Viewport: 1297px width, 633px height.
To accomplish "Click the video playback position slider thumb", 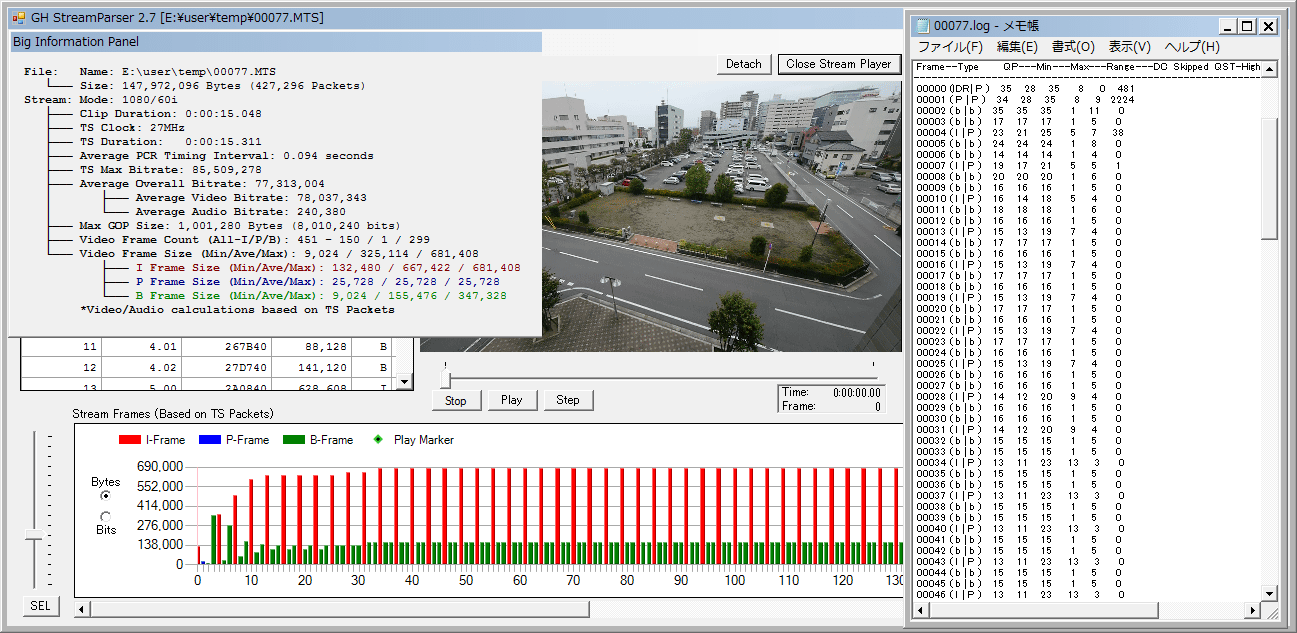I will click(x=446, y=379).
